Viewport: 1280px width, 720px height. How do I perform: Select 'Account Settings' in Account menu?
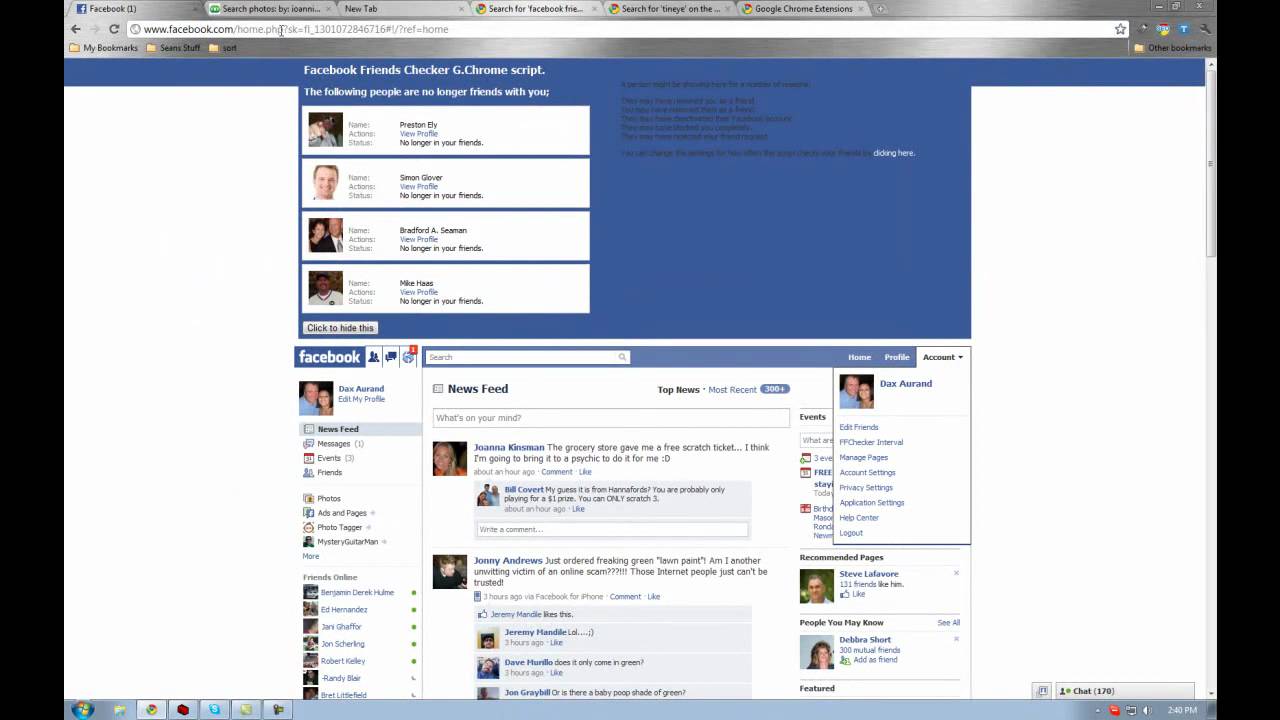867,473
